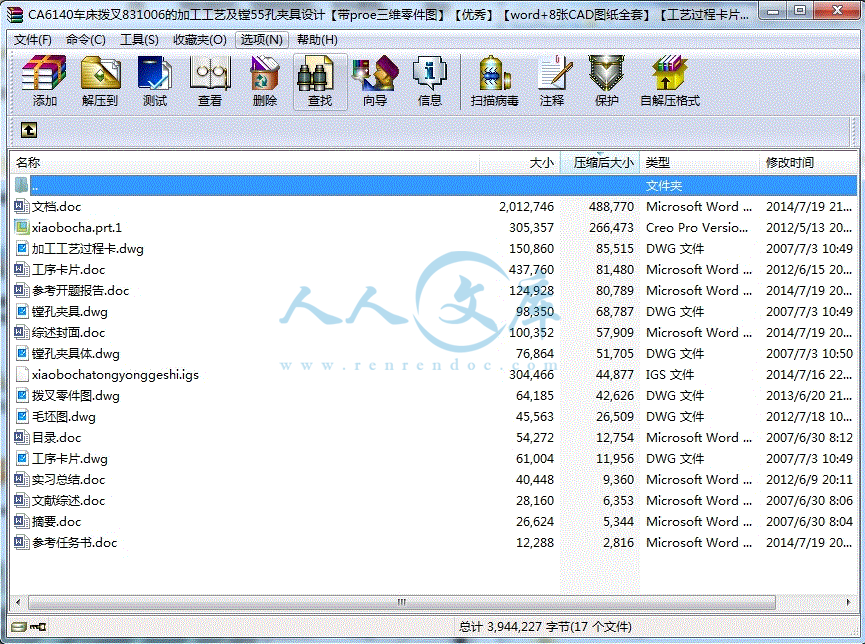
Task: Click the Word icon of 摘要.doc
Action: [22, 521]
